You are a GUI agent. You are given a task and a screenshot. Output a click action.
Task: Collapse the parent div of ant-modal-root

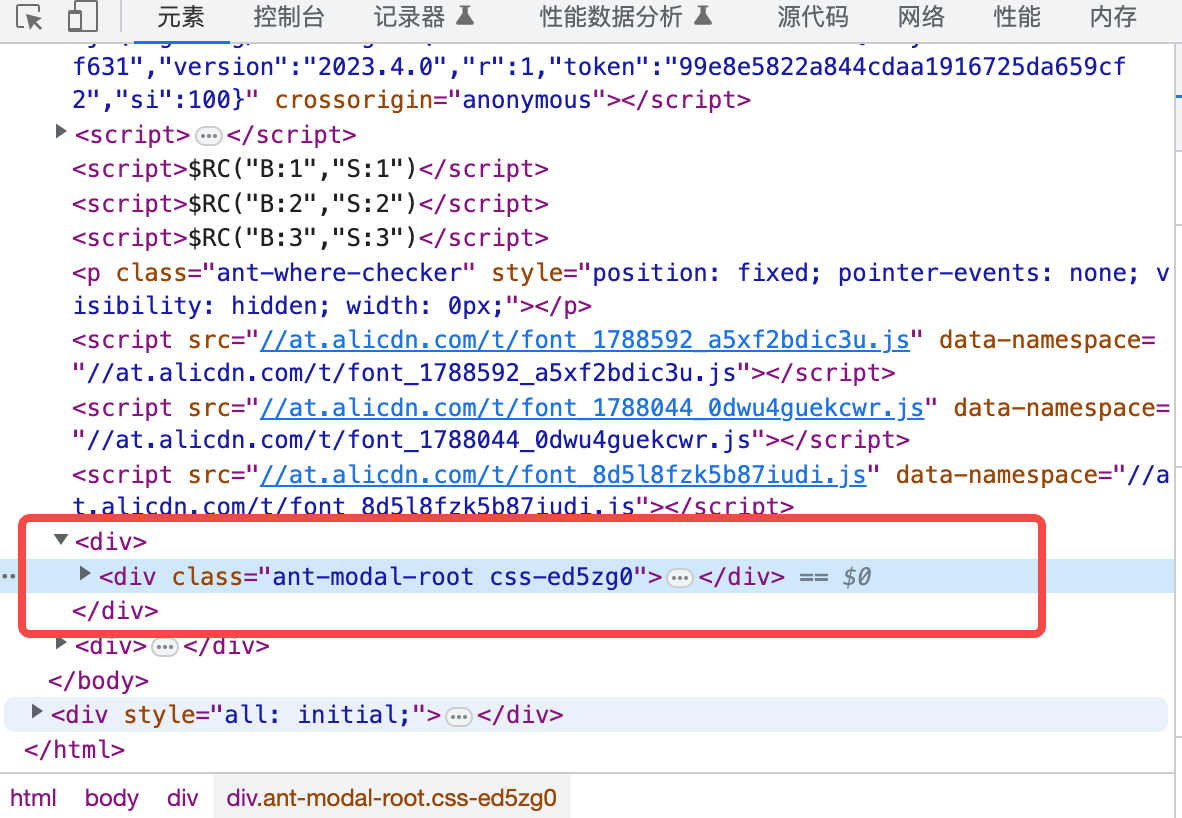pyautogui.click(x=61, y=539)
